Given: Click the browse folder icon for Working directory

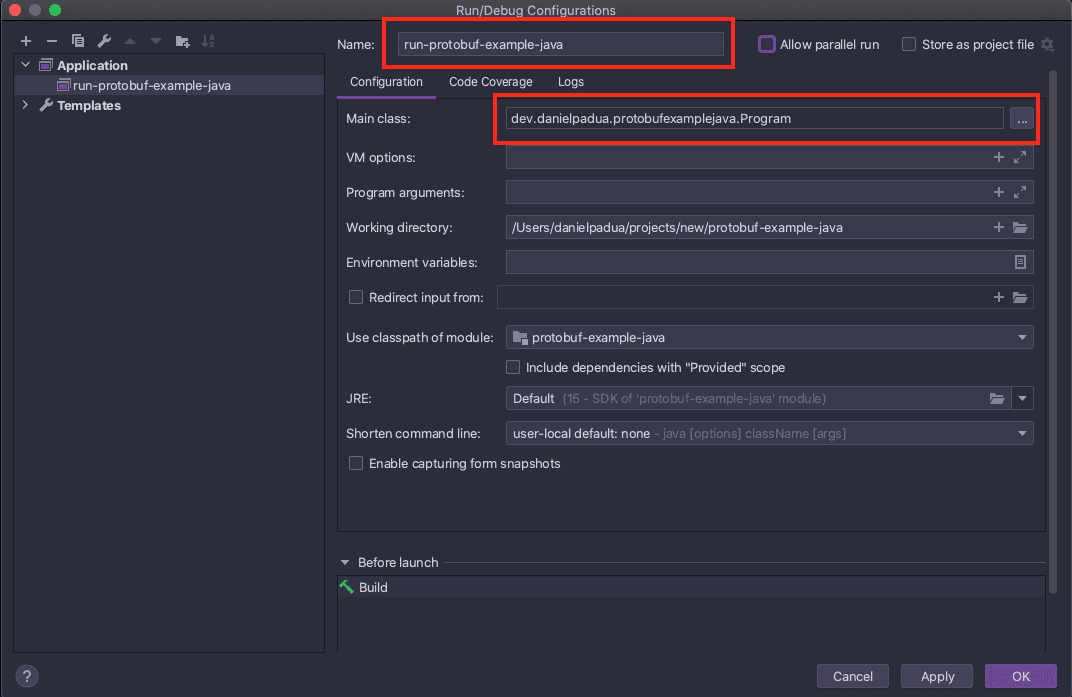Looking at the screenshot, I should point(1020,228).
